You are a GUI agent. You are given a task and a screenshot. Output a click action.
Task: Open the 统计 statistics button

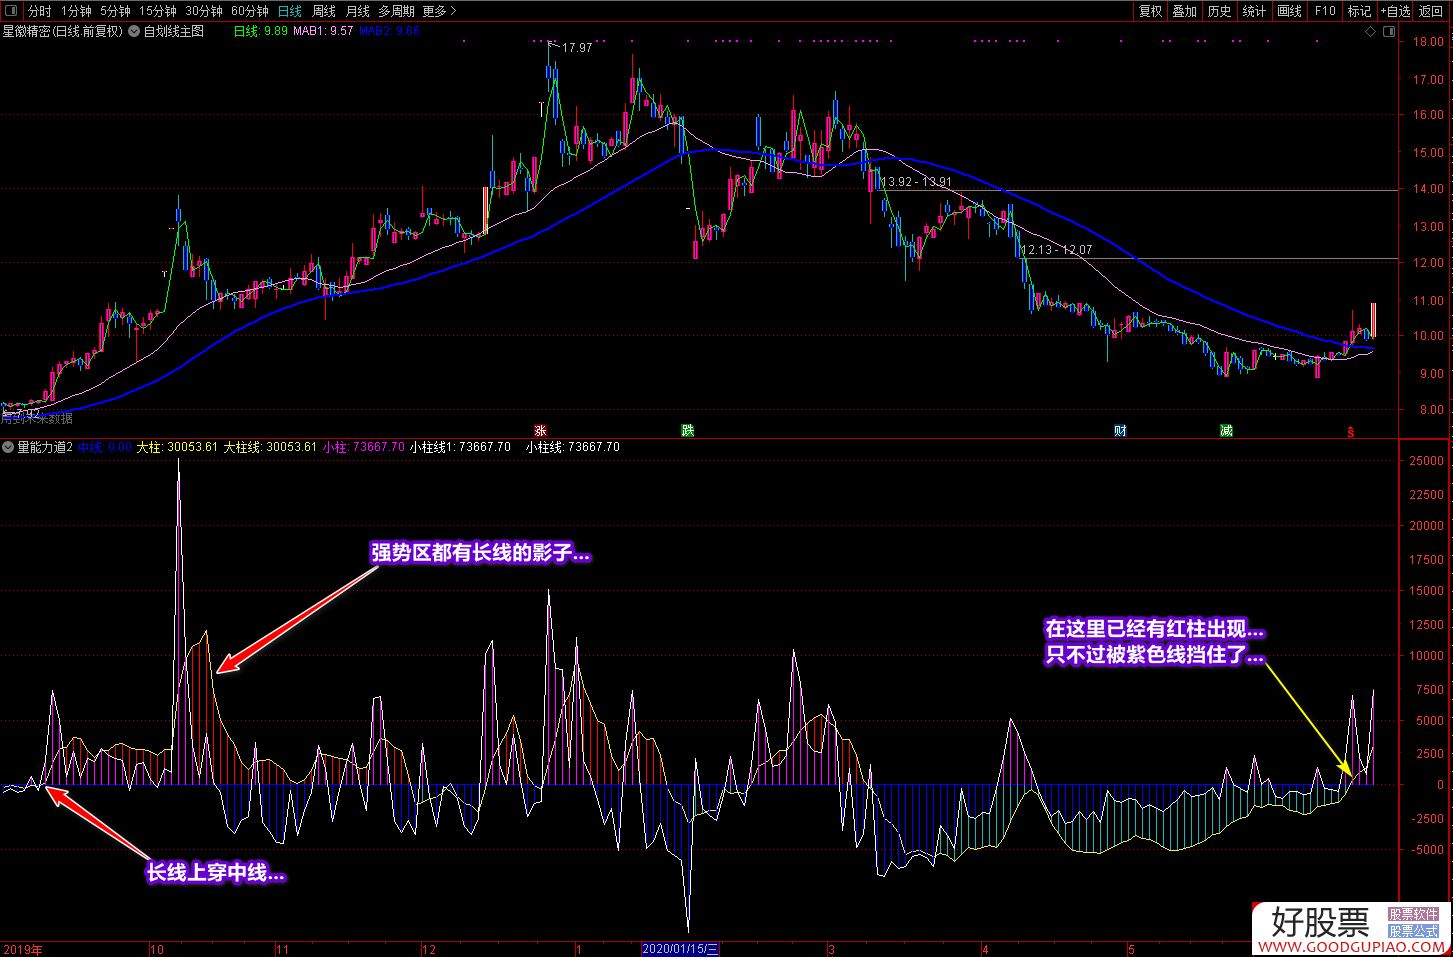(x=1254, y=11)
